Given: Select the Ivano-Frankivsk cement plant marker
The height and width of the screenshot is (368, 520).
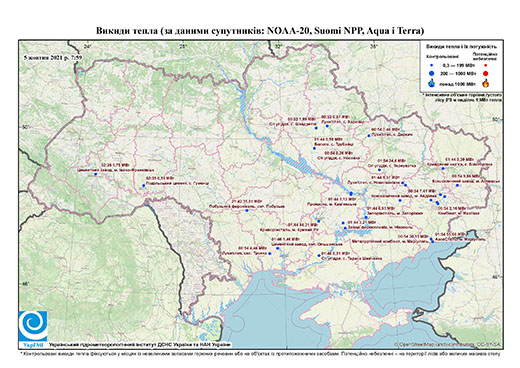Looking at the screenshot, I should tap(95, 174).
